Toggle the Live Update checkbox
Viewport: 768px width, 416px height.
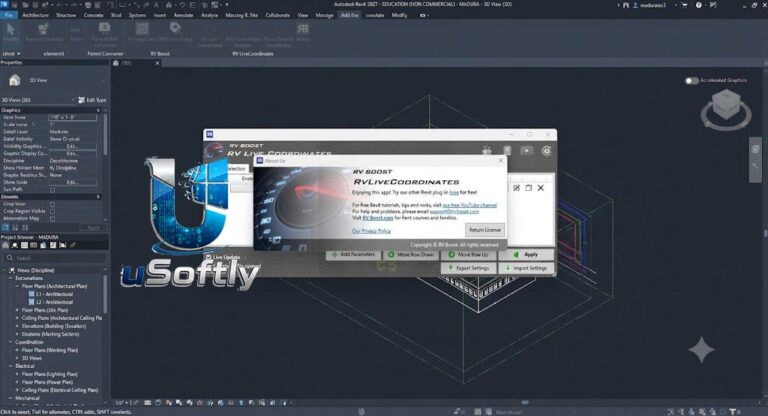click(x=209, y=257)
